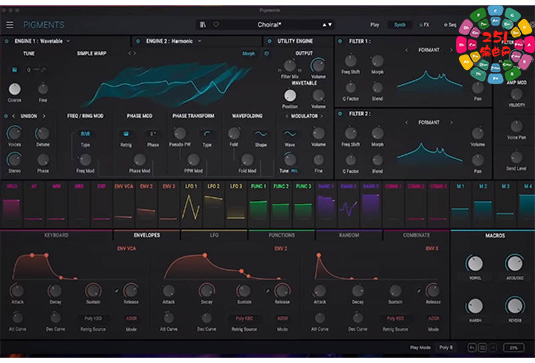This screenshot has height=363, width=535.
Task: Expand Engine 2 Harmonic type dropdown
Action: click(x=200, y=41)
